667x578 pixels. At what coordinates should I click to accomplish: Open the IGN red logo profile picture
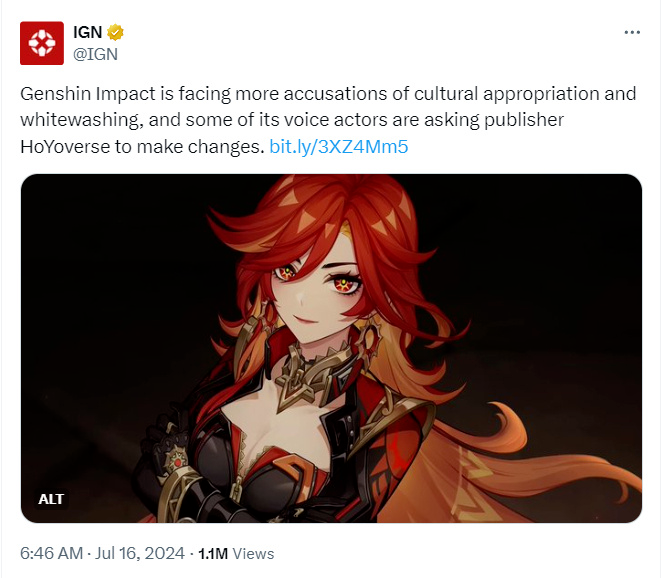point(42,43)
